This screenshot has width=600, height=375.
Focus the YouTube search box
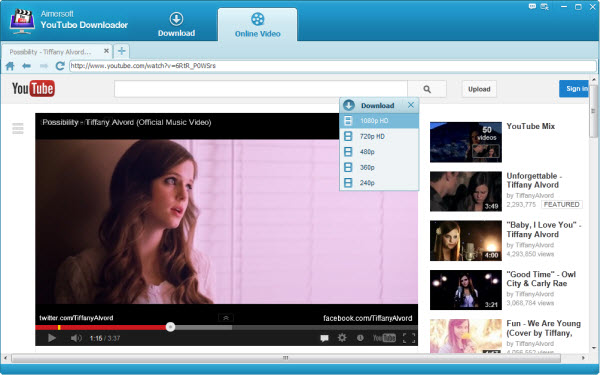click(x=261, y=89)
